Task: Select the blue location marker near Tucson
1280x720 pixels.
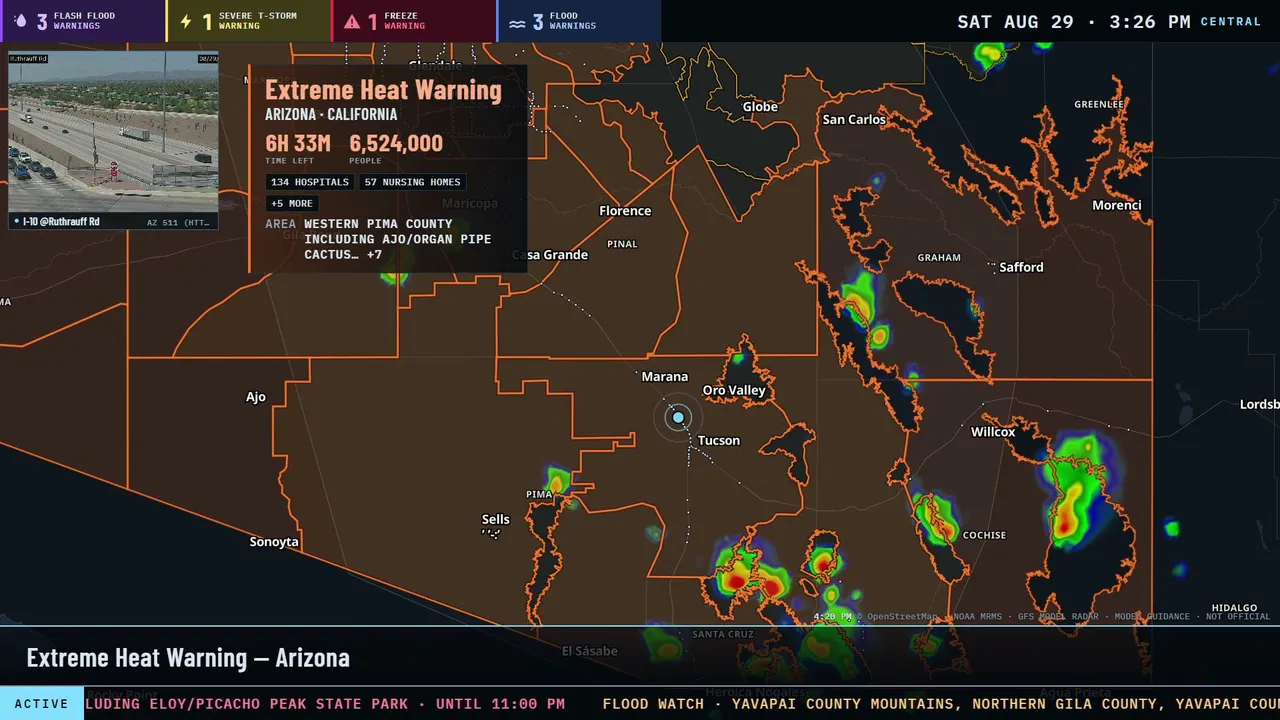Action: [678, 417]
